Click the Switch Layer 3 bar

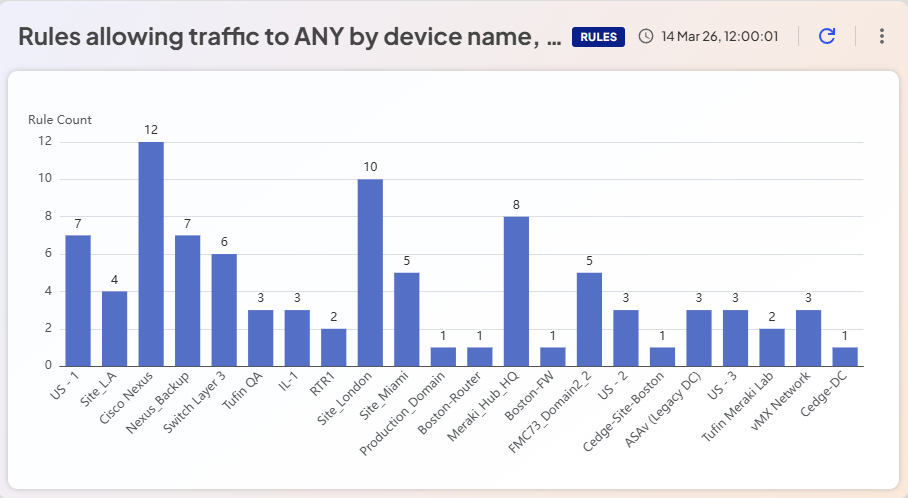(x=224, y=310)
